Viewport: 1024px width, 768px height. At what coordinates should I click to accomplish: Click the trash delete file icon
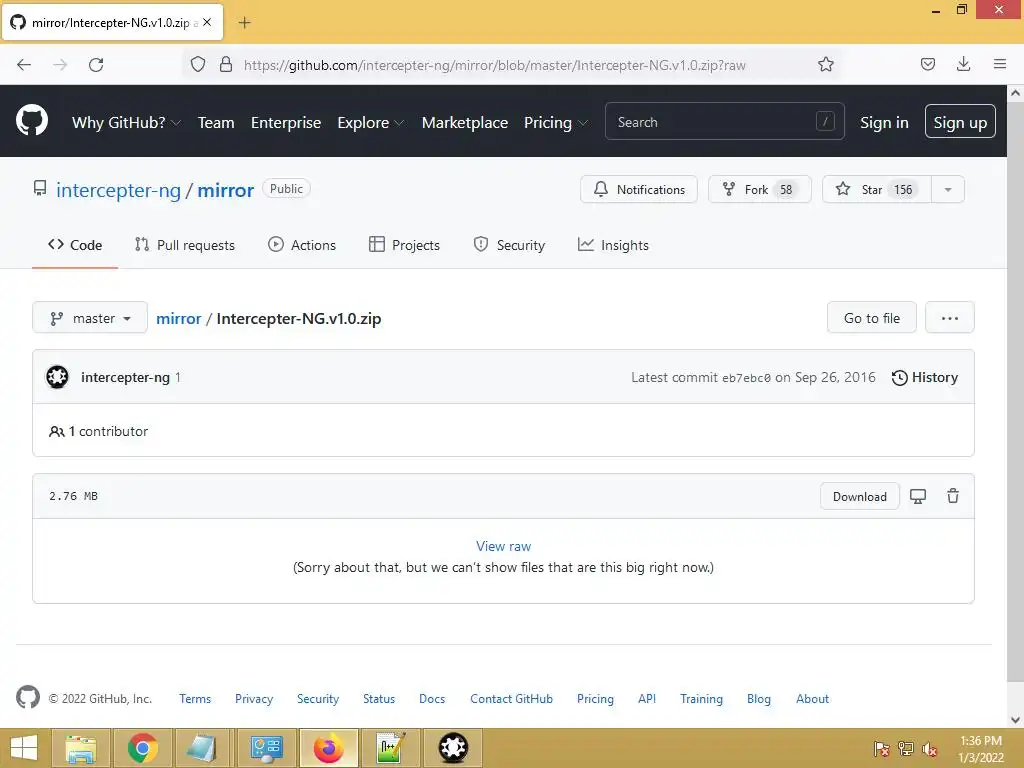[953, 496]
